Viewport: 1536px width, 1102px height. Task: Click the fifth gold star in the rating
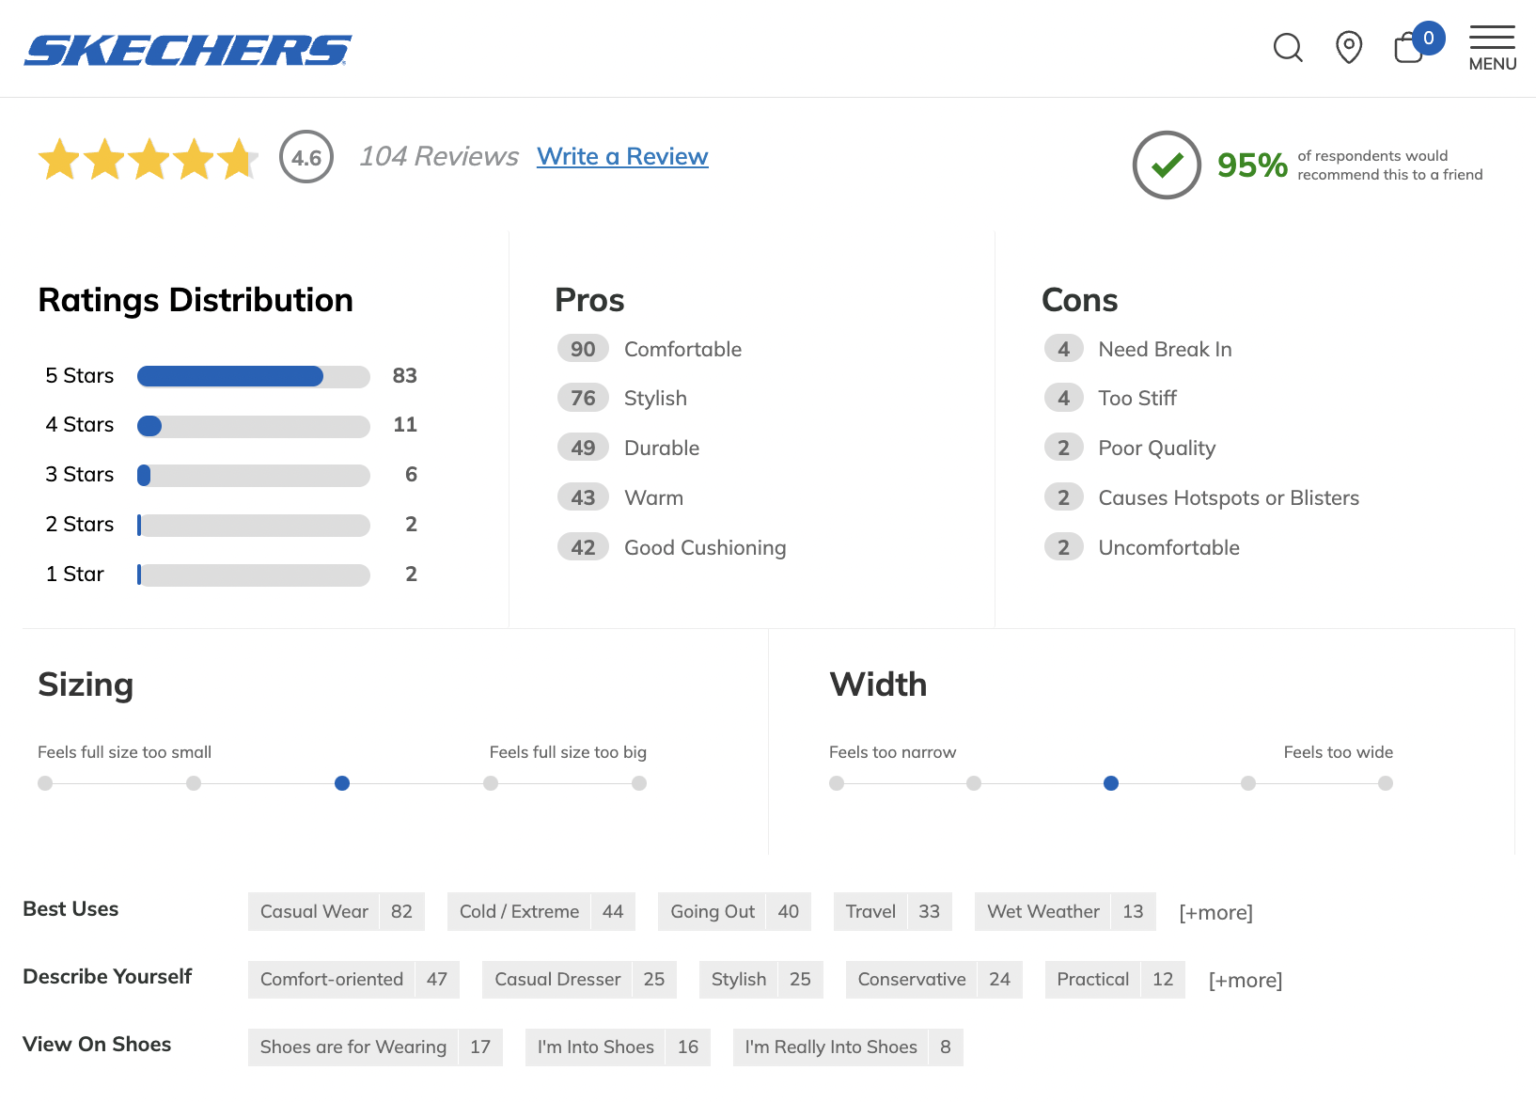240,158
